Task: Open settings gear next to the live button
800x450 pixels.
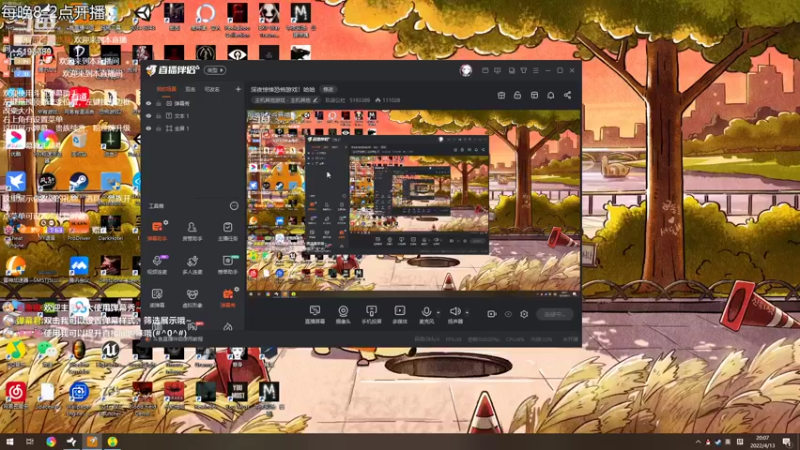Action: pos(524,314)
